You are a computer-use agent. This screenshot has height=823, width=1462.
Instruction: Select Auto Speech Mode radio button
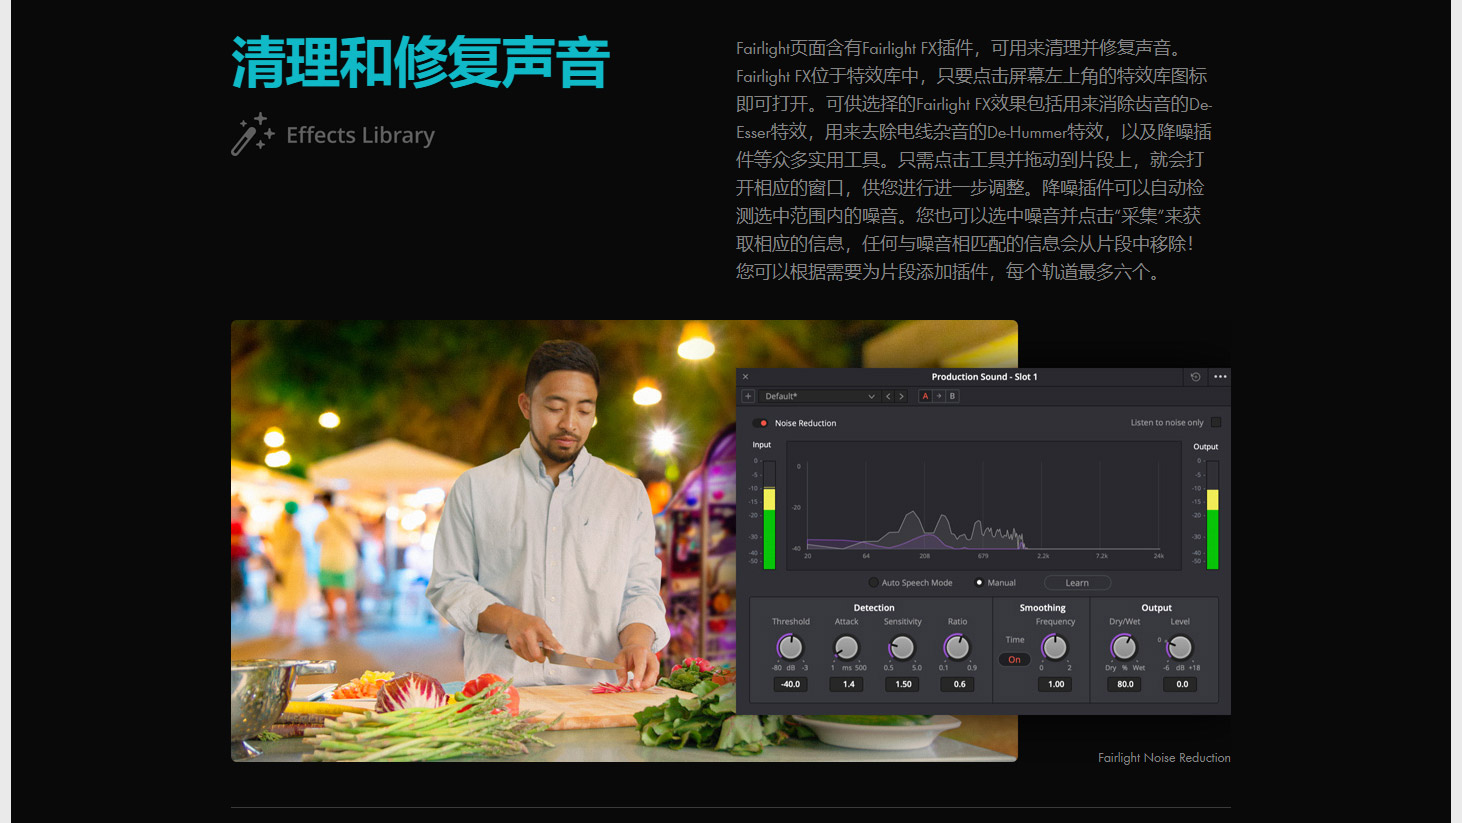pos(873,583)
